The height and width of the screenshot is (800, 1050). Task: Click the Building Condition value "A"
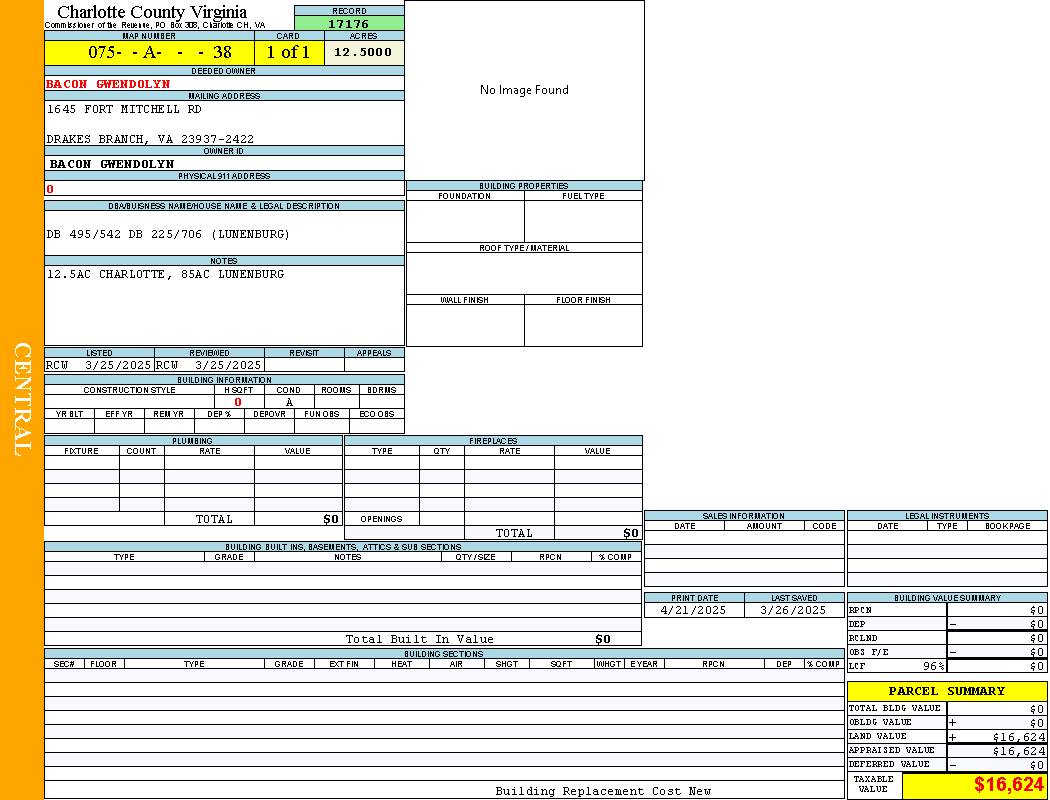click(x=289, y=402)
